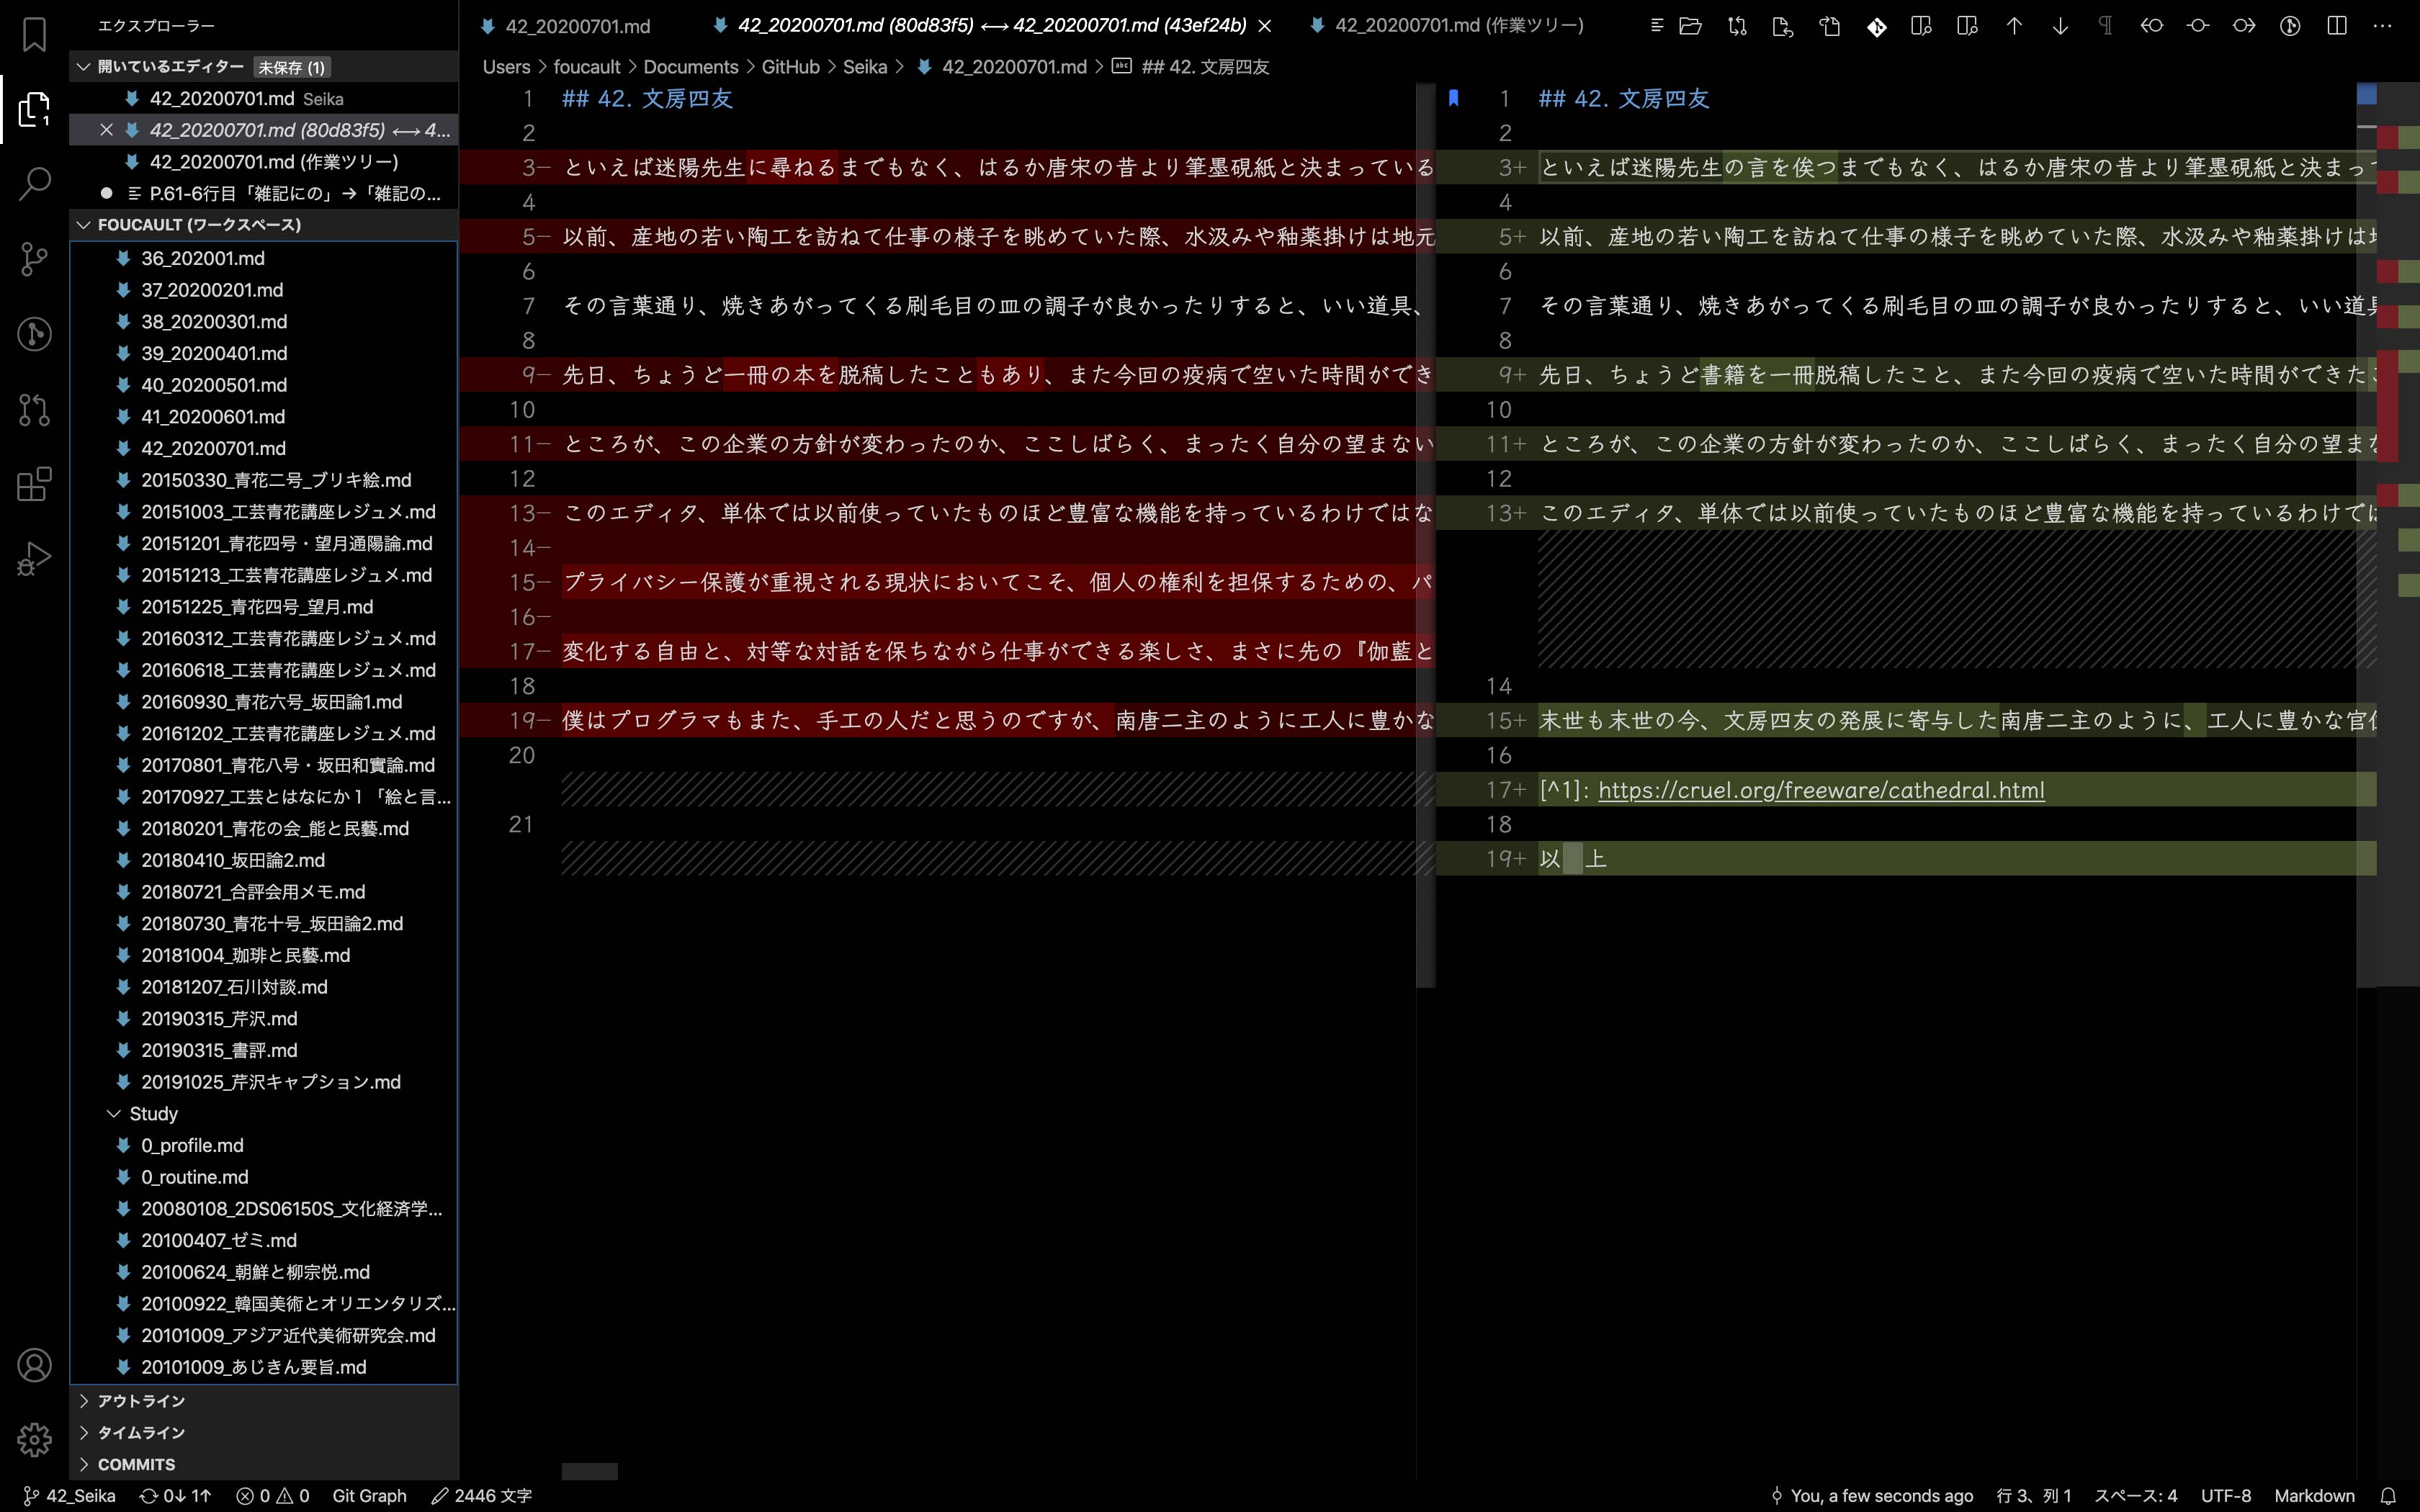
Task: Click the bookmark marker on line 1
Action: click(1453, 98)
